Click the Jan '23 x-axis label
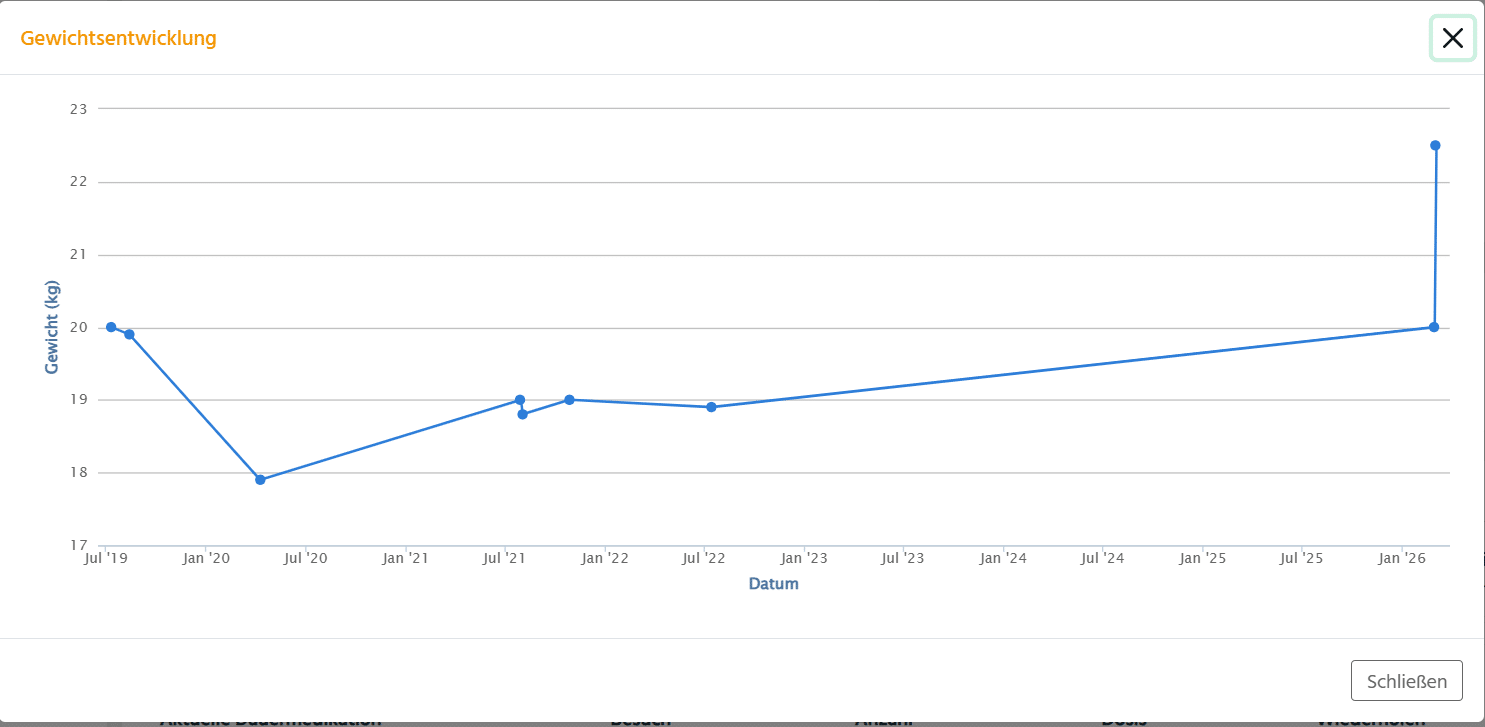Screen dimensions: 1485x727 click(x=804, y=559)
